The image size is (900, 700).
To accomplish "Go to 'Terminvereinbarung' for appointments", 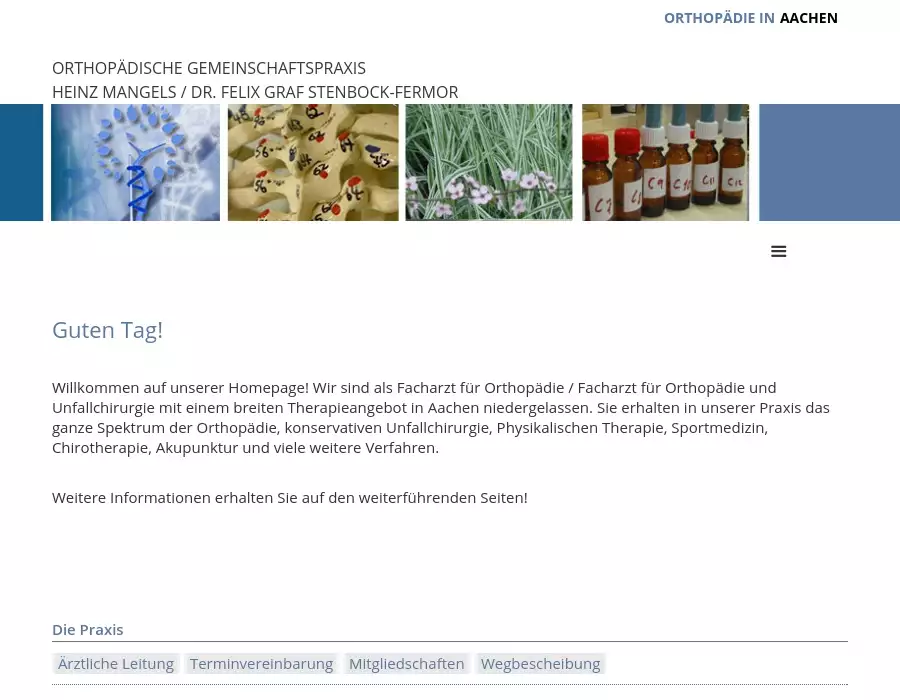I will [261, 663].
